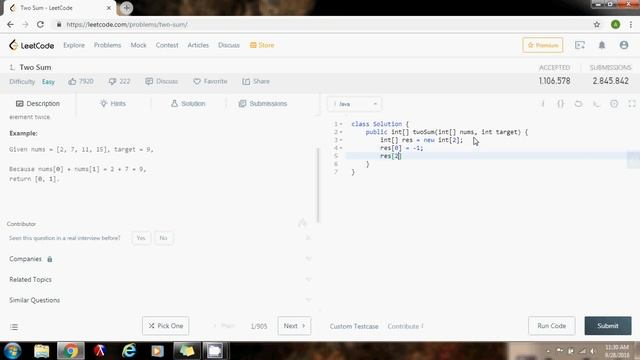Open the Chrome profile avatar
The width and height of the screenshot is (640, 360).
tap(616, 24)
